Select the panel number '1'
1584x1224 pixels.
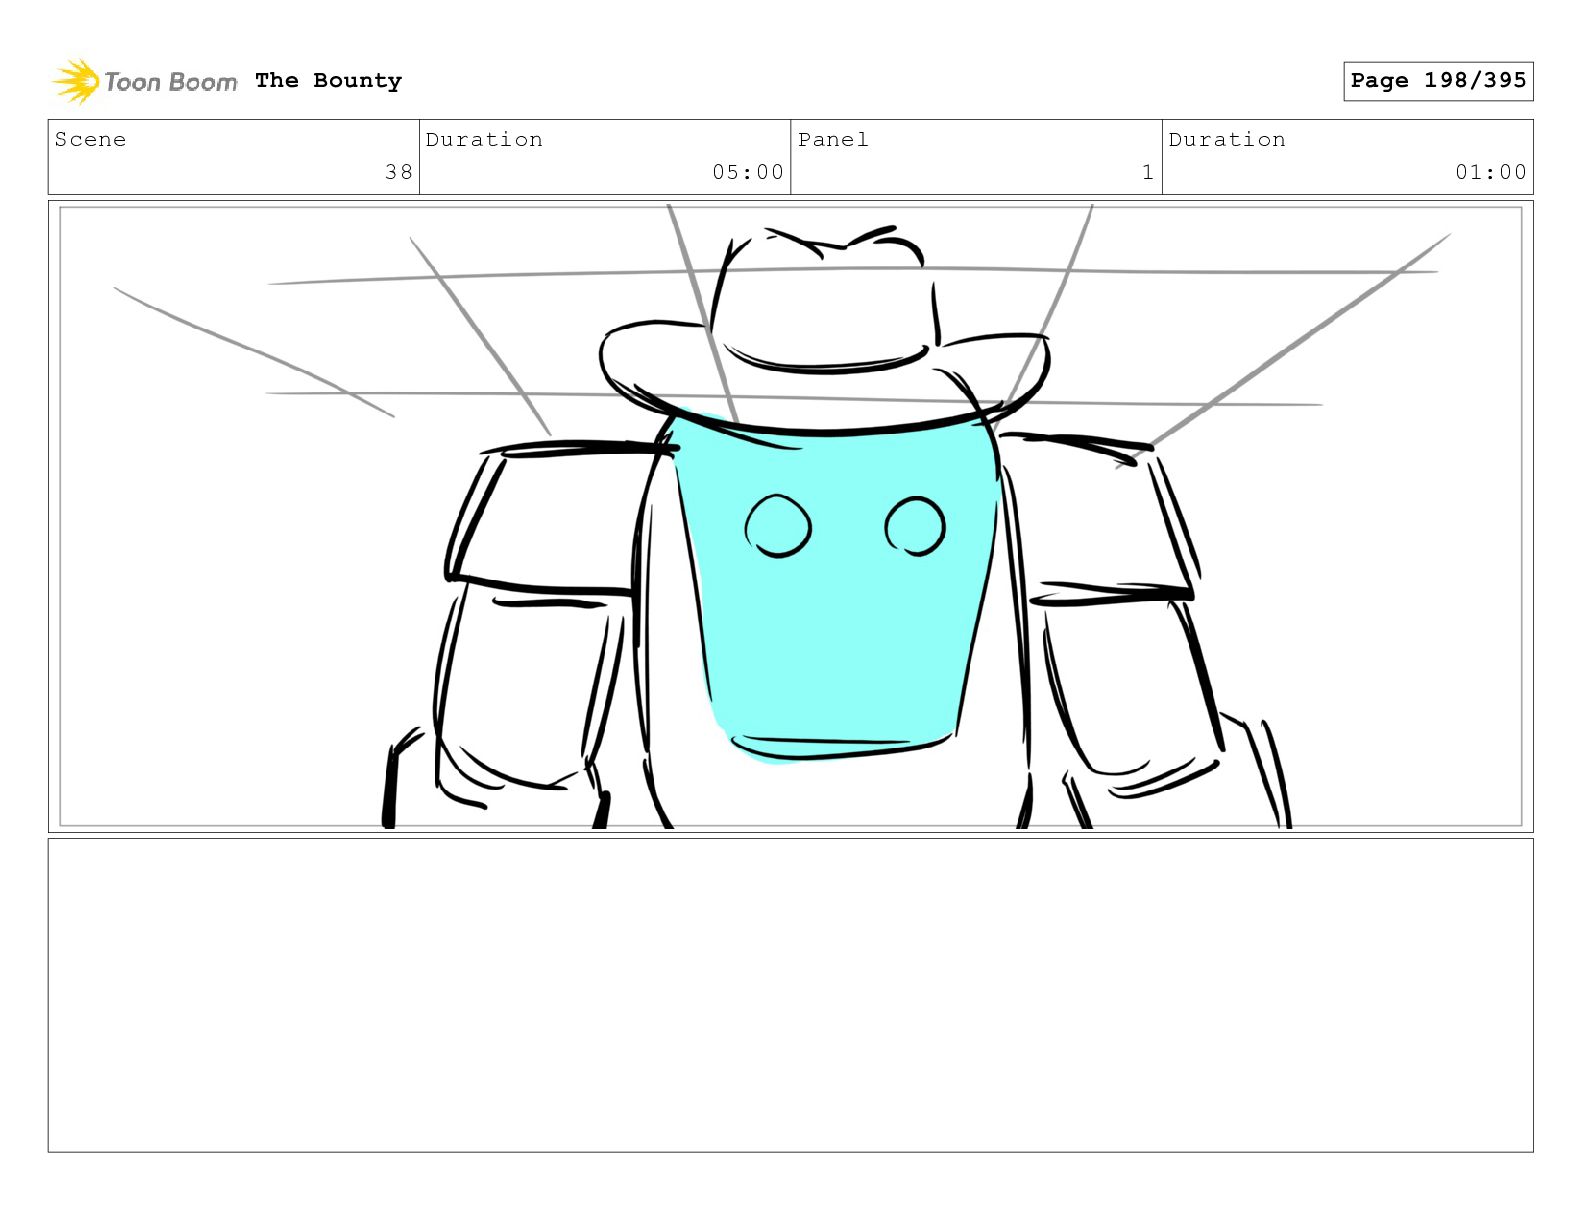click(1148, 172)
